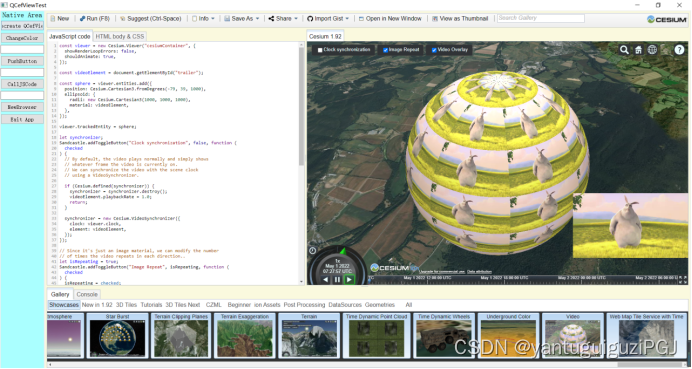Select CZML gallery category
Viewport: 692px width, 369px height.
[214, 305]
